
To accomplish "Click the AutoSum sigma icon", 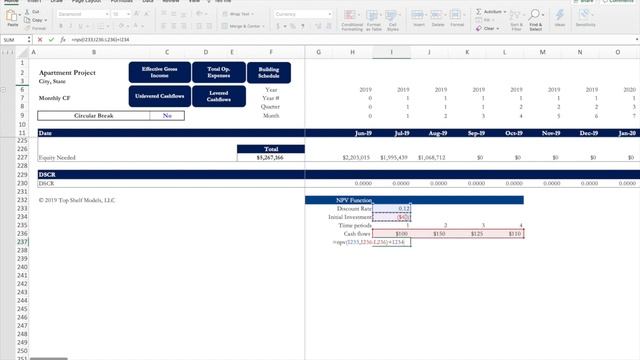I will point(479,12).
